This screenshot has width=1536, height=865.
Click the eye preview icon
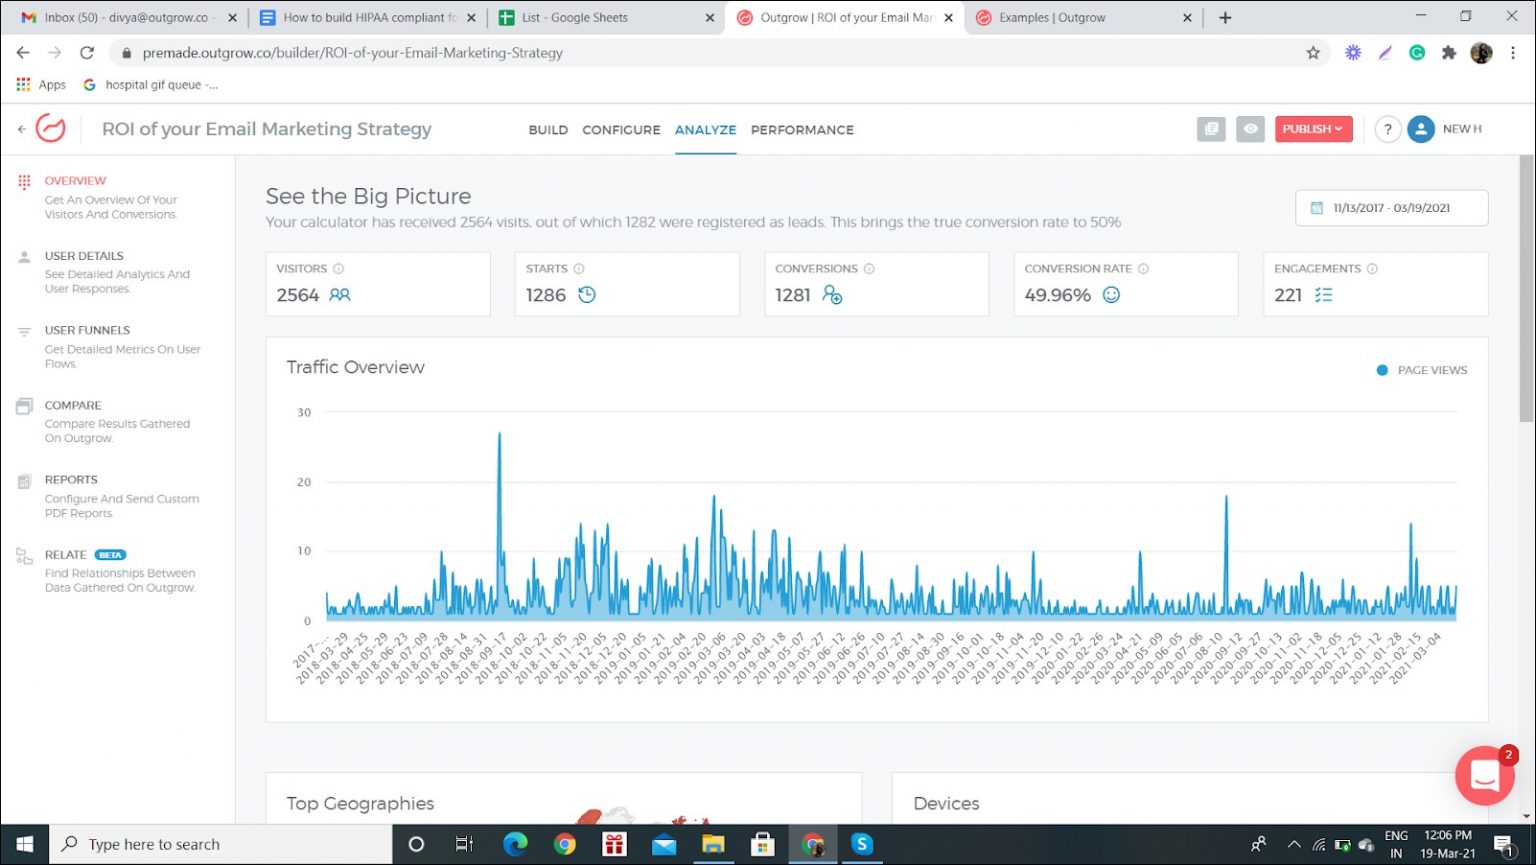point(1250,129)
